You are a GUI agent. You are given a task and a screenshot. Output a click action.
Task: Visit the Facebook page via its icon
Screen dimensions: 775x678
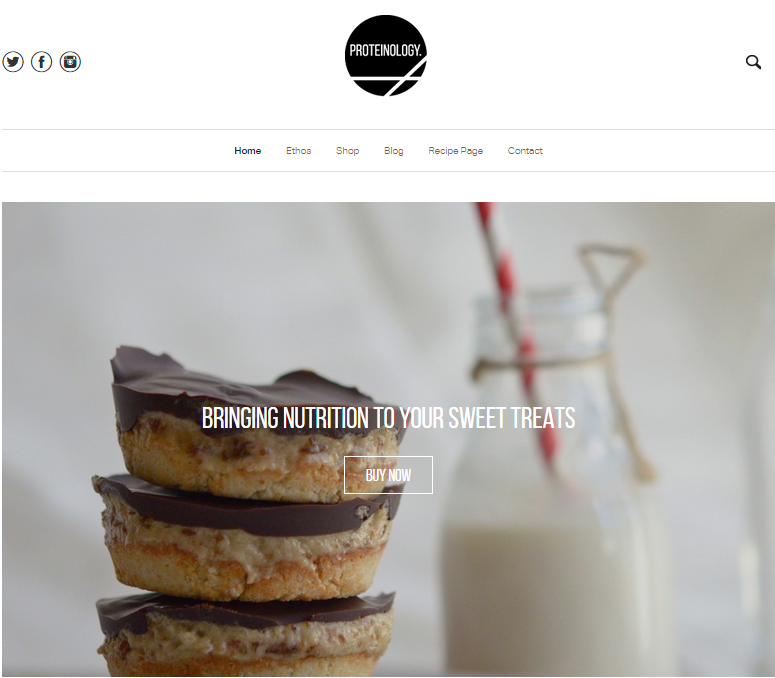pos(42,62)
